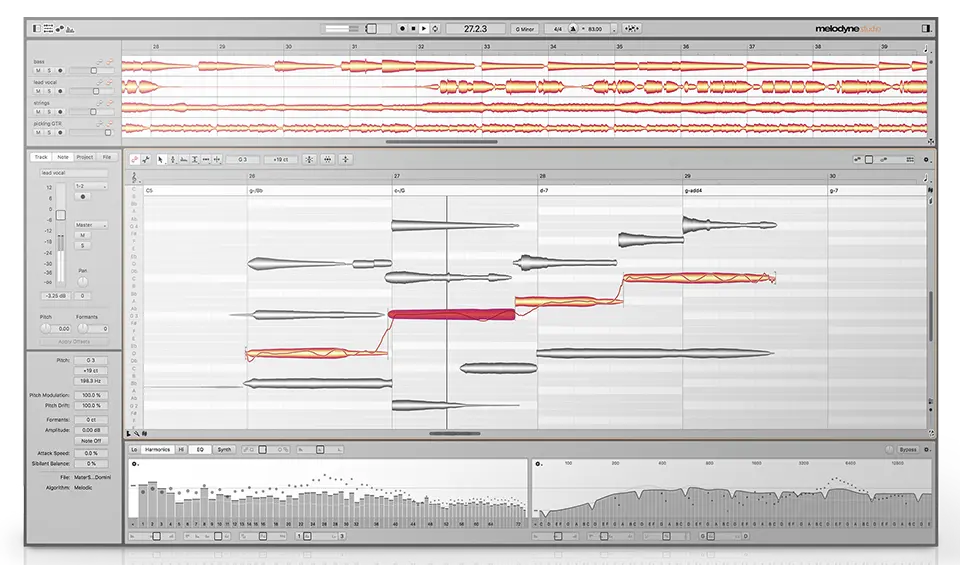The height and width of the screenshot is (565, 960).
Task: Switch to the File tab
Action: [x=107, y=157]
